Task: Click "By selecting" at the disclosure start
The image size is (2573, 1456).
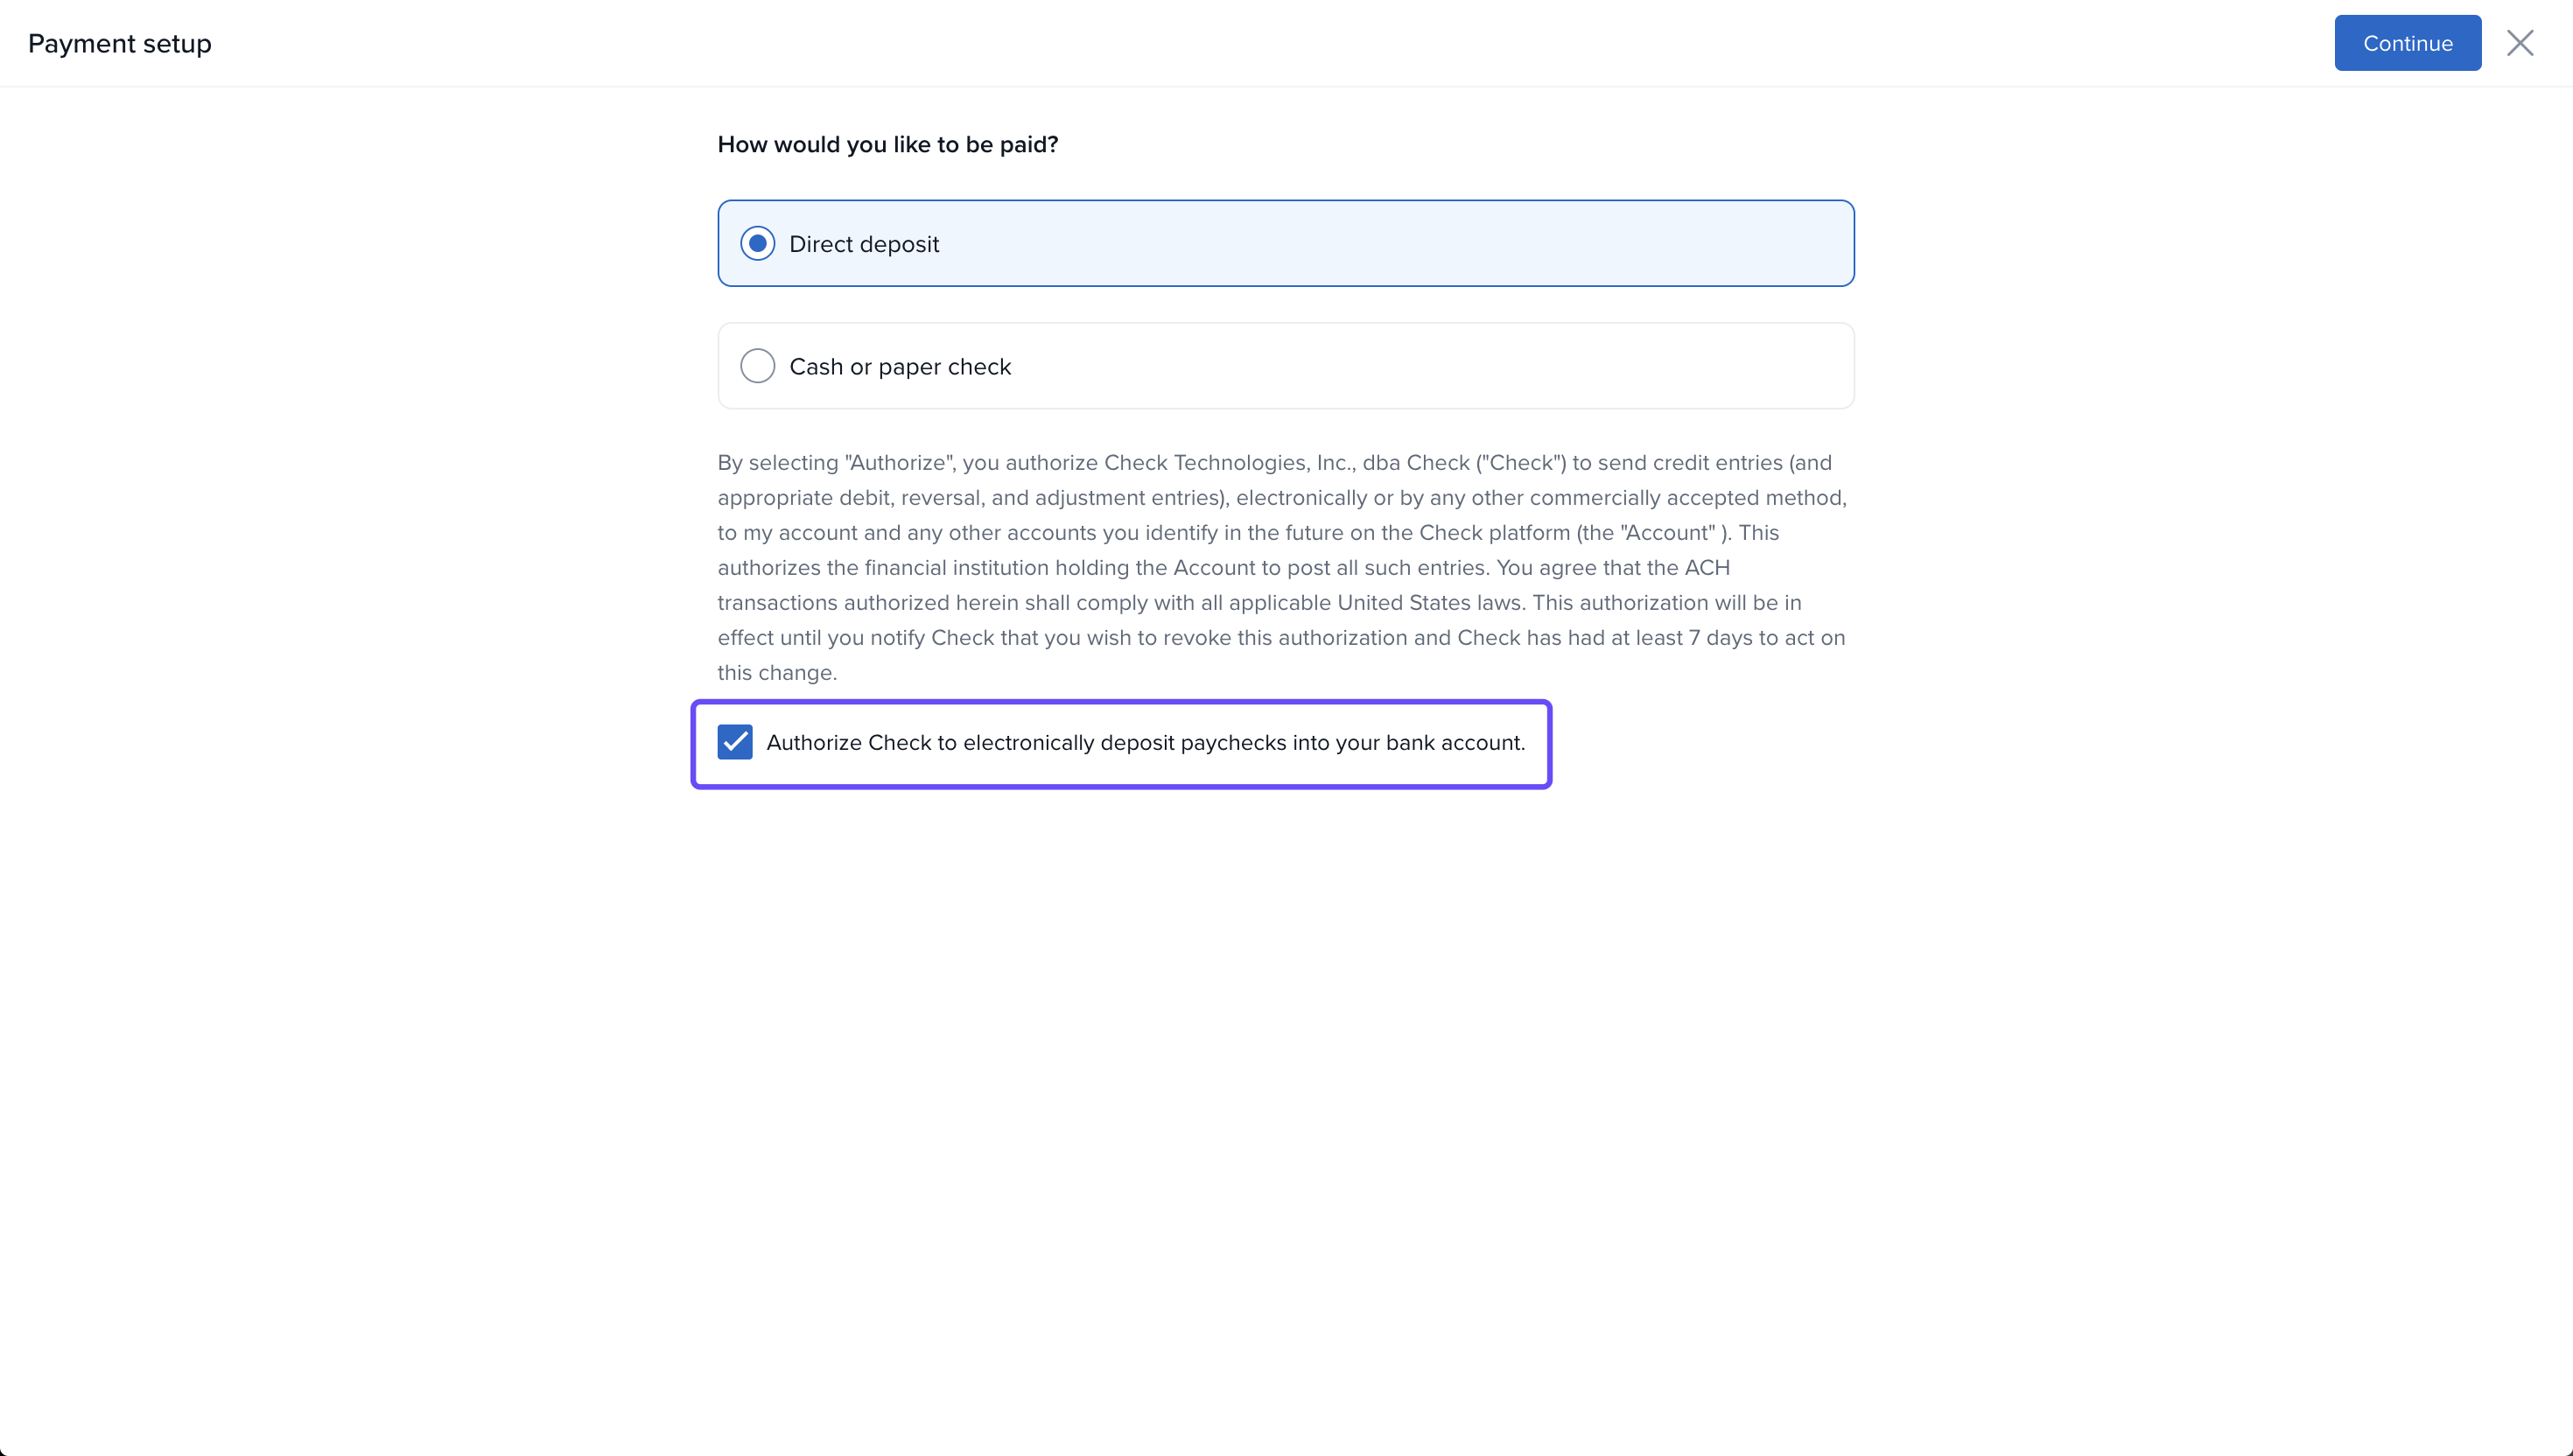Action: pos(777,463)
